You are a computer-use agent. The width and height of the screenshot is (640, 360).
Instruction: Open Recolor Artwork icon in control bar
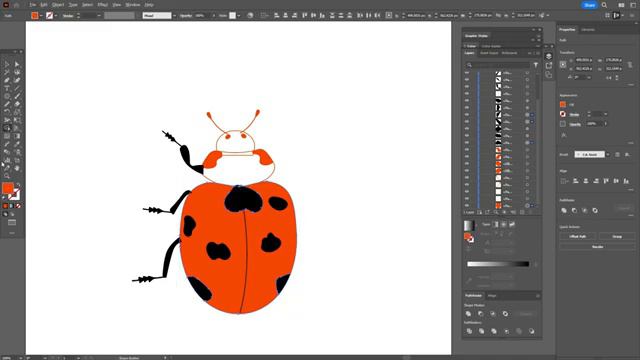click(250, 16)
